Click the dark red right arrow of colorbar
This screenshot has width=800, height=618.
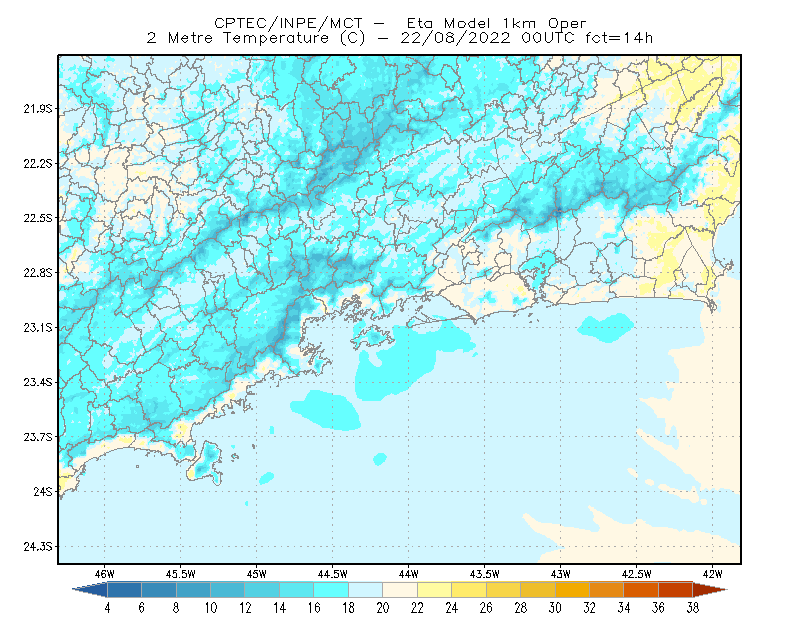710,590
